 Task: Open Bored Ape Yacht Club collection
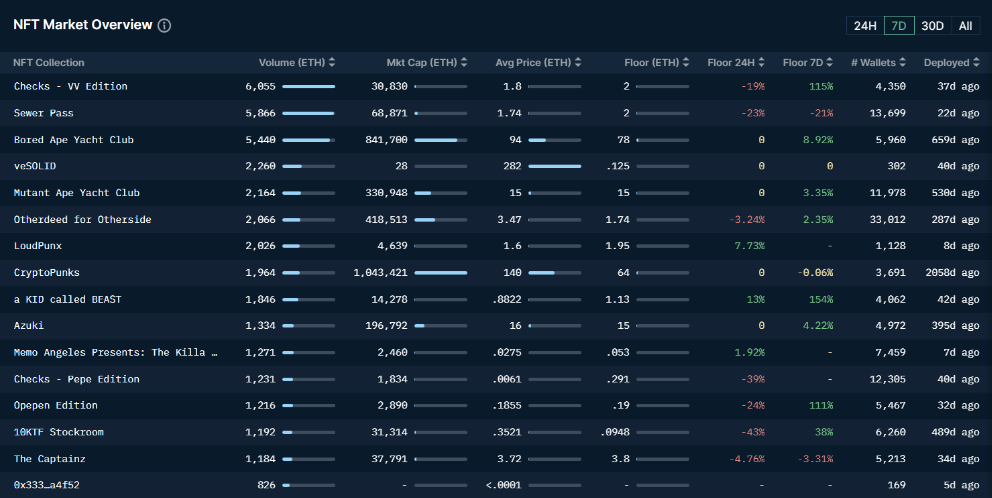point(73,140)
